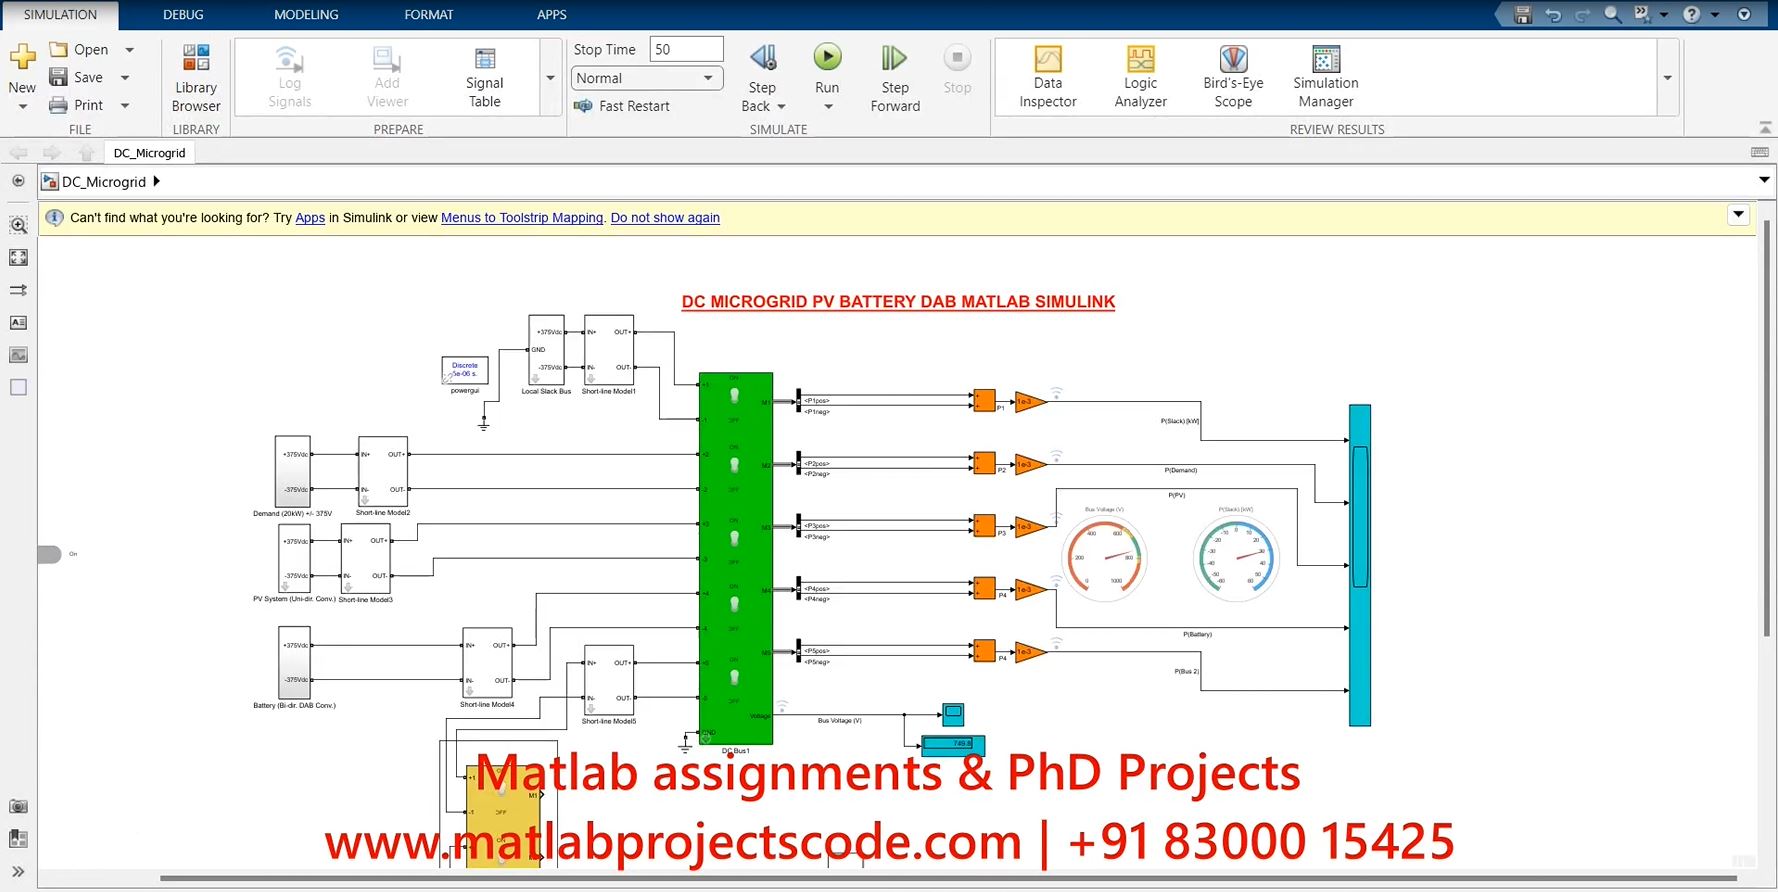Click the Bus Voltage gauge dial

click(x=1105, y=558)
